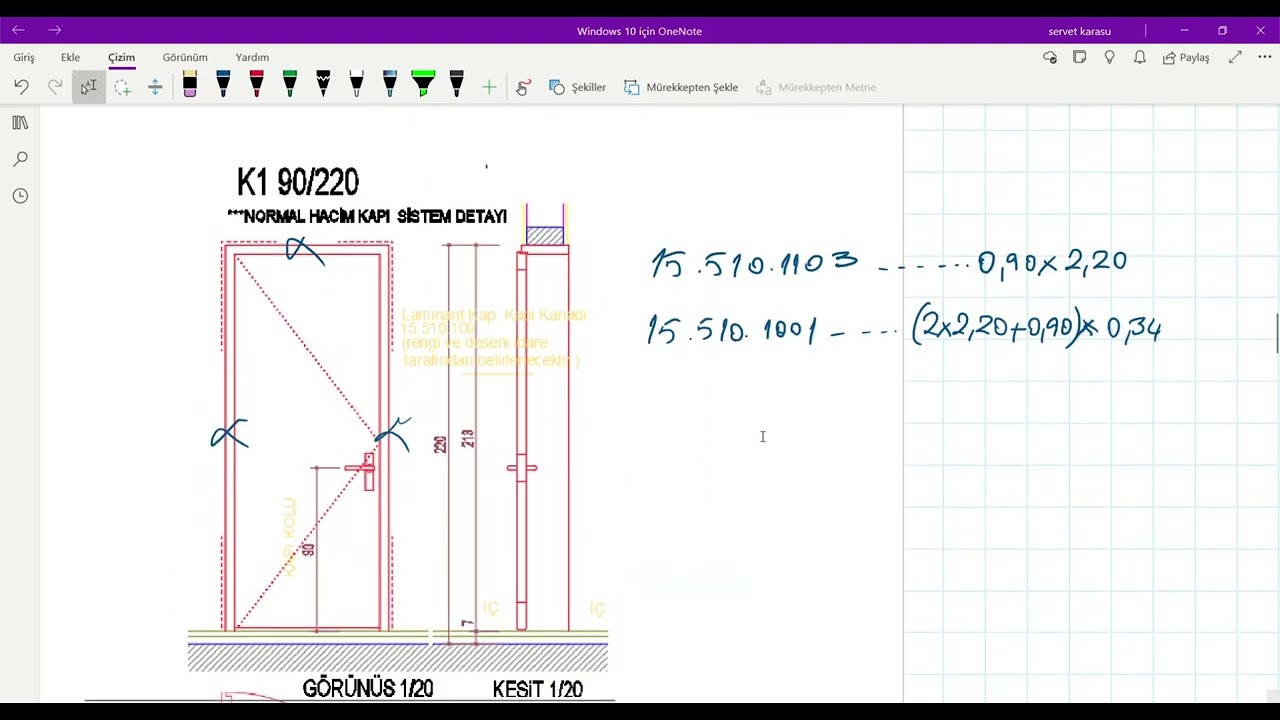Go back with title bar arrow
The width and height of the screenshot is (1280, 720).
pyautogui.click(x=18, y=31)
